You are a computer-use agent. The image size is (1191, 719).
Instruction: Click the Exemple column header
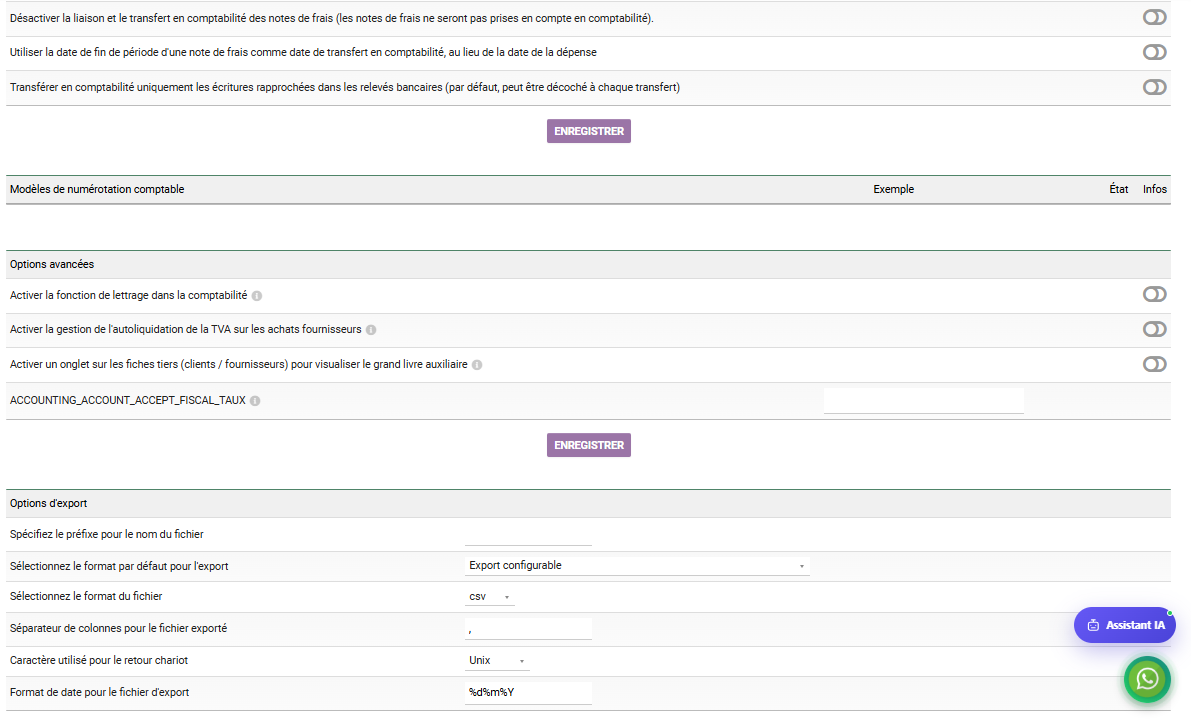click(893, 189)
